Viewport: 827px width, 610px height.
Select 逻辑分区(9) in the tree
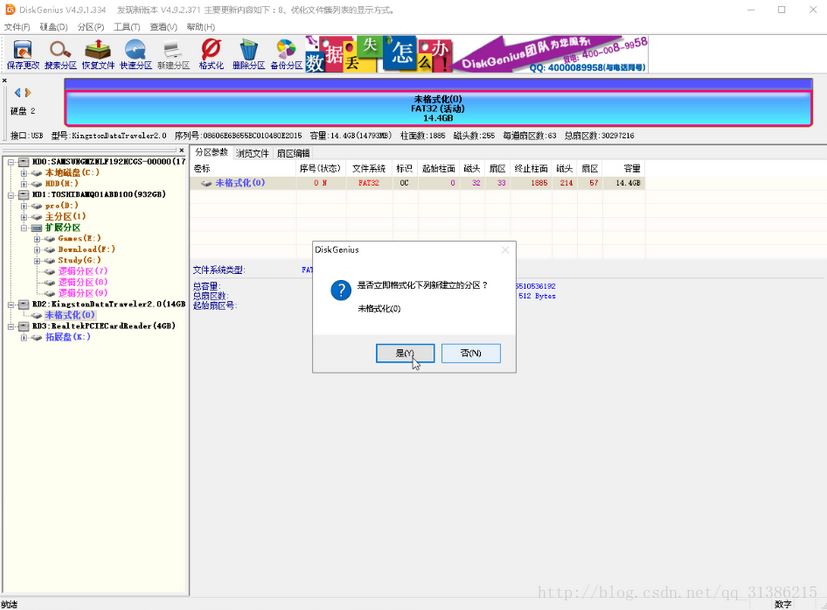point(82,294)
